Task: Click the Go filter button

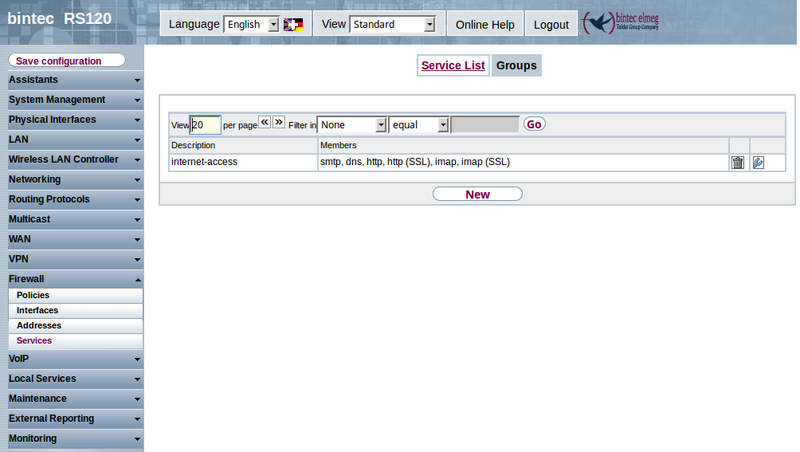Action: click(534, 124)
